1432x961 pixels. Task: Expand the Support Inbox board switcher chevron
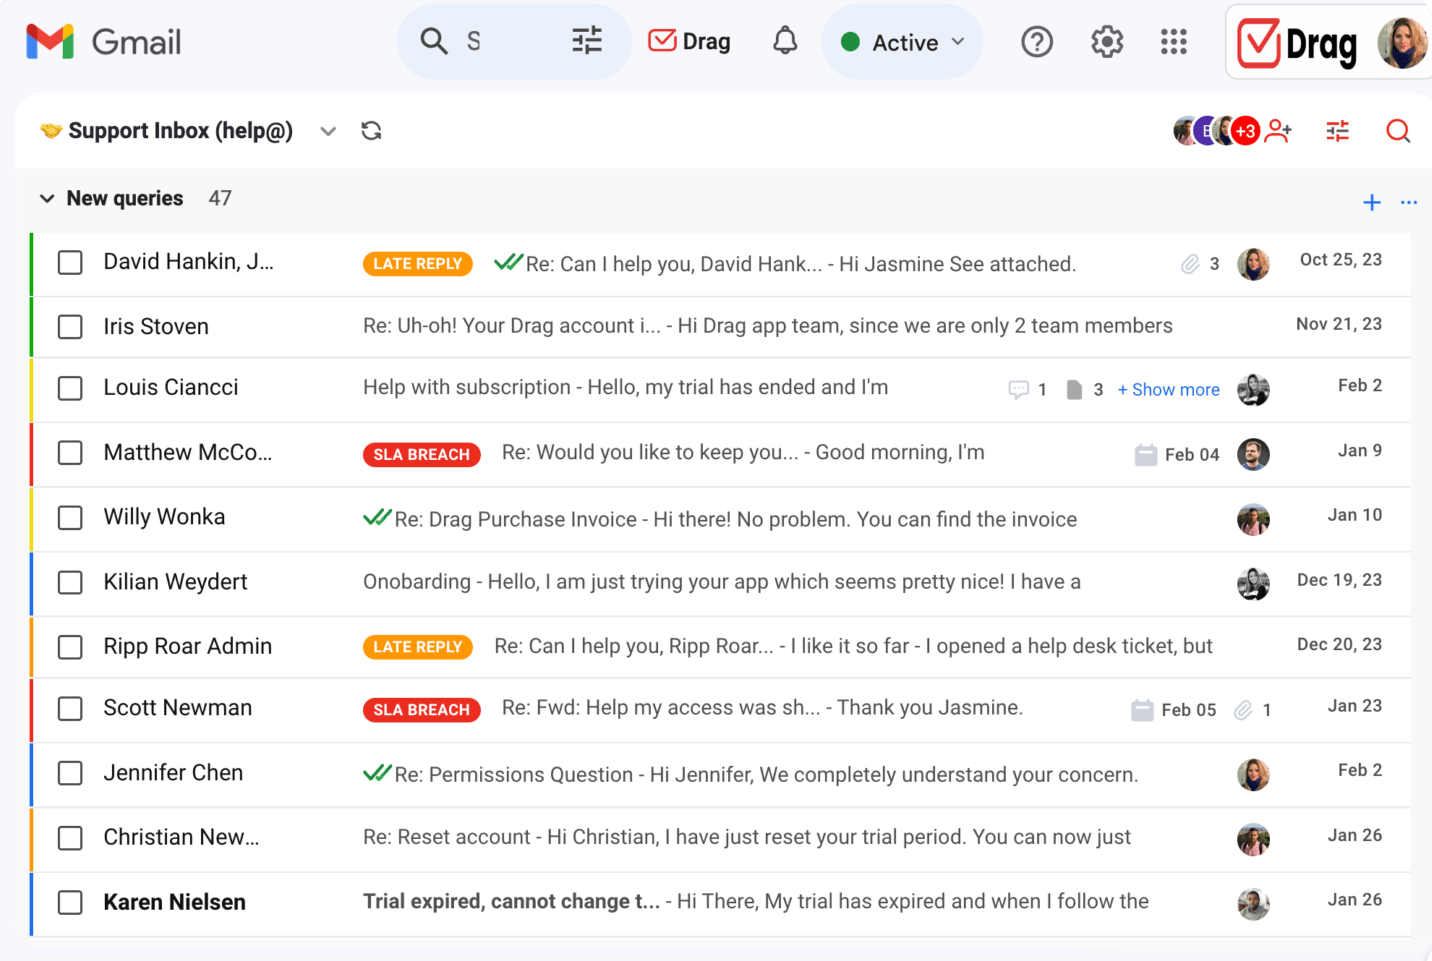point(328,131)
